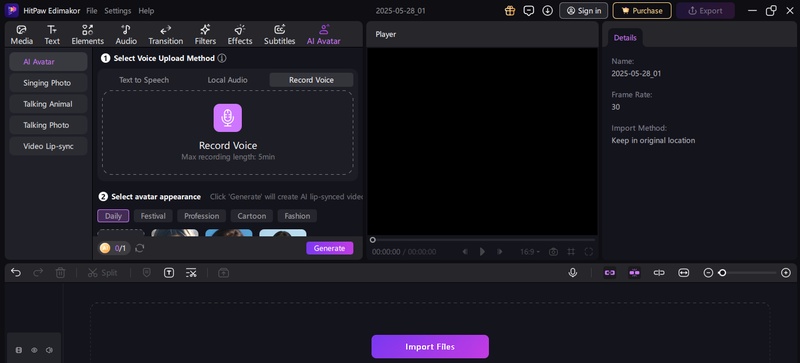The height and width of the screenshot is (363, 800).
Task: Click the Purchase button
Action: pos(642,11)
